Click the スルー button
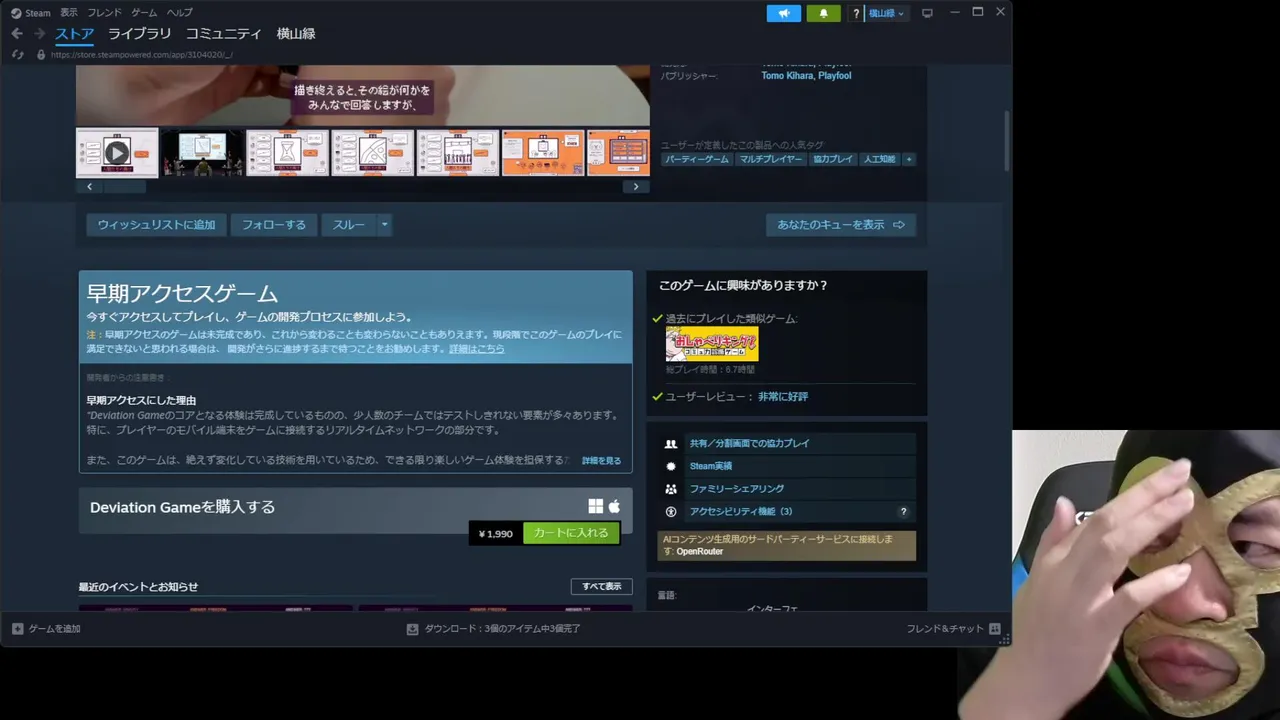1280x720 pixels. click(x=349, y=225)
